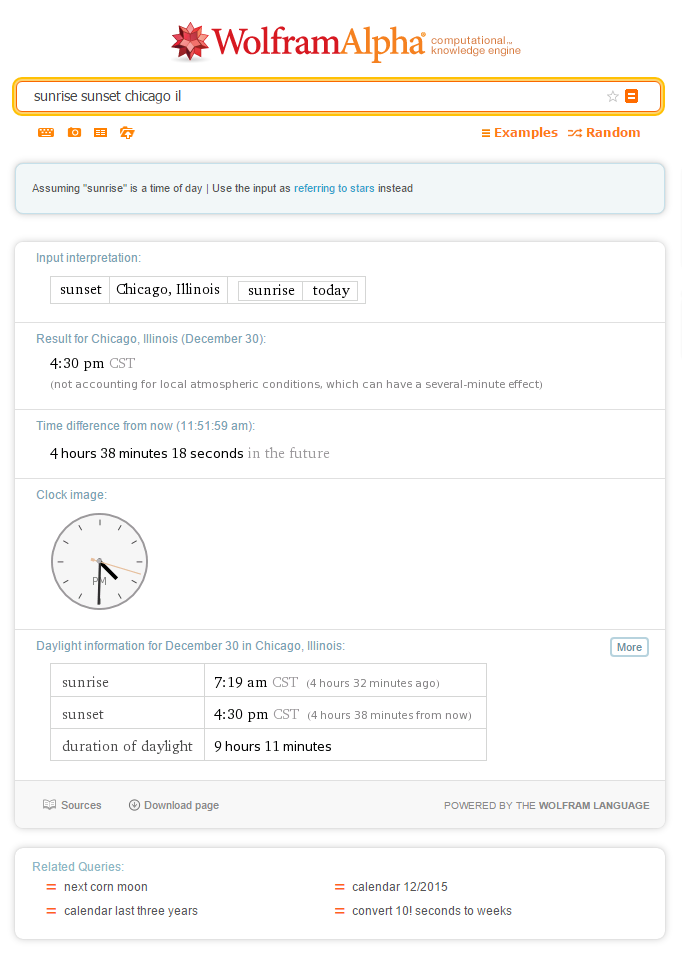
Task: Click the '4 hours 38 minutes from now' value
Action: pos(389,715)
